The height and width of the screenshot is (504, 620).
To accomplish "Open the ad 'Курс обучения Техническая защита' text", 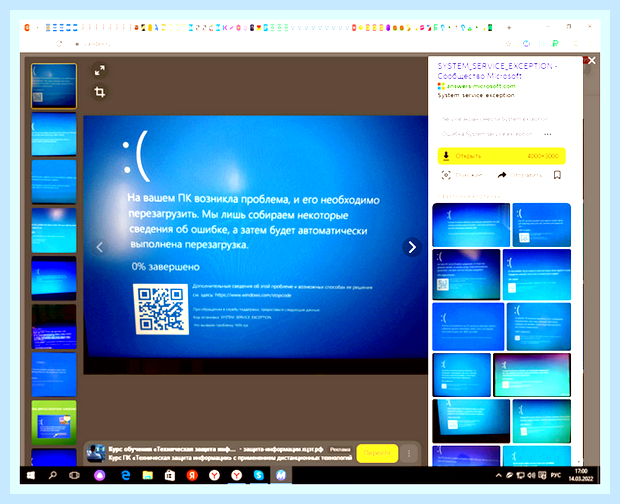I will coord(172,449).
